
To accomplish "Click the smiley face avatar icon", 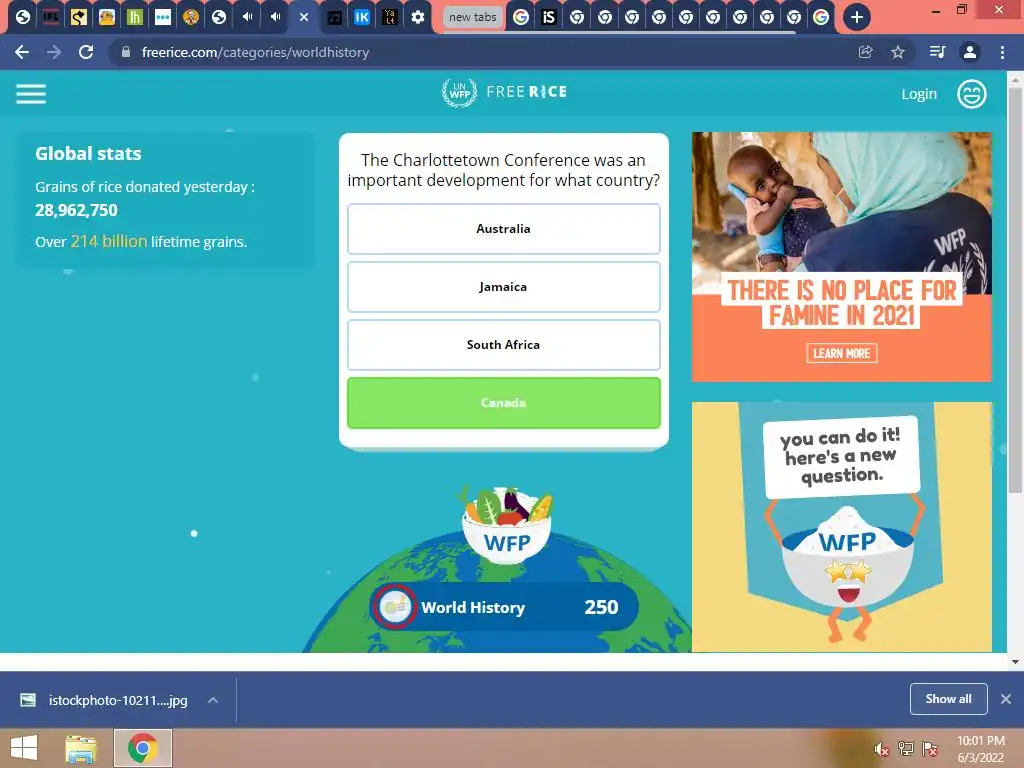I will (x=971, y=93).
